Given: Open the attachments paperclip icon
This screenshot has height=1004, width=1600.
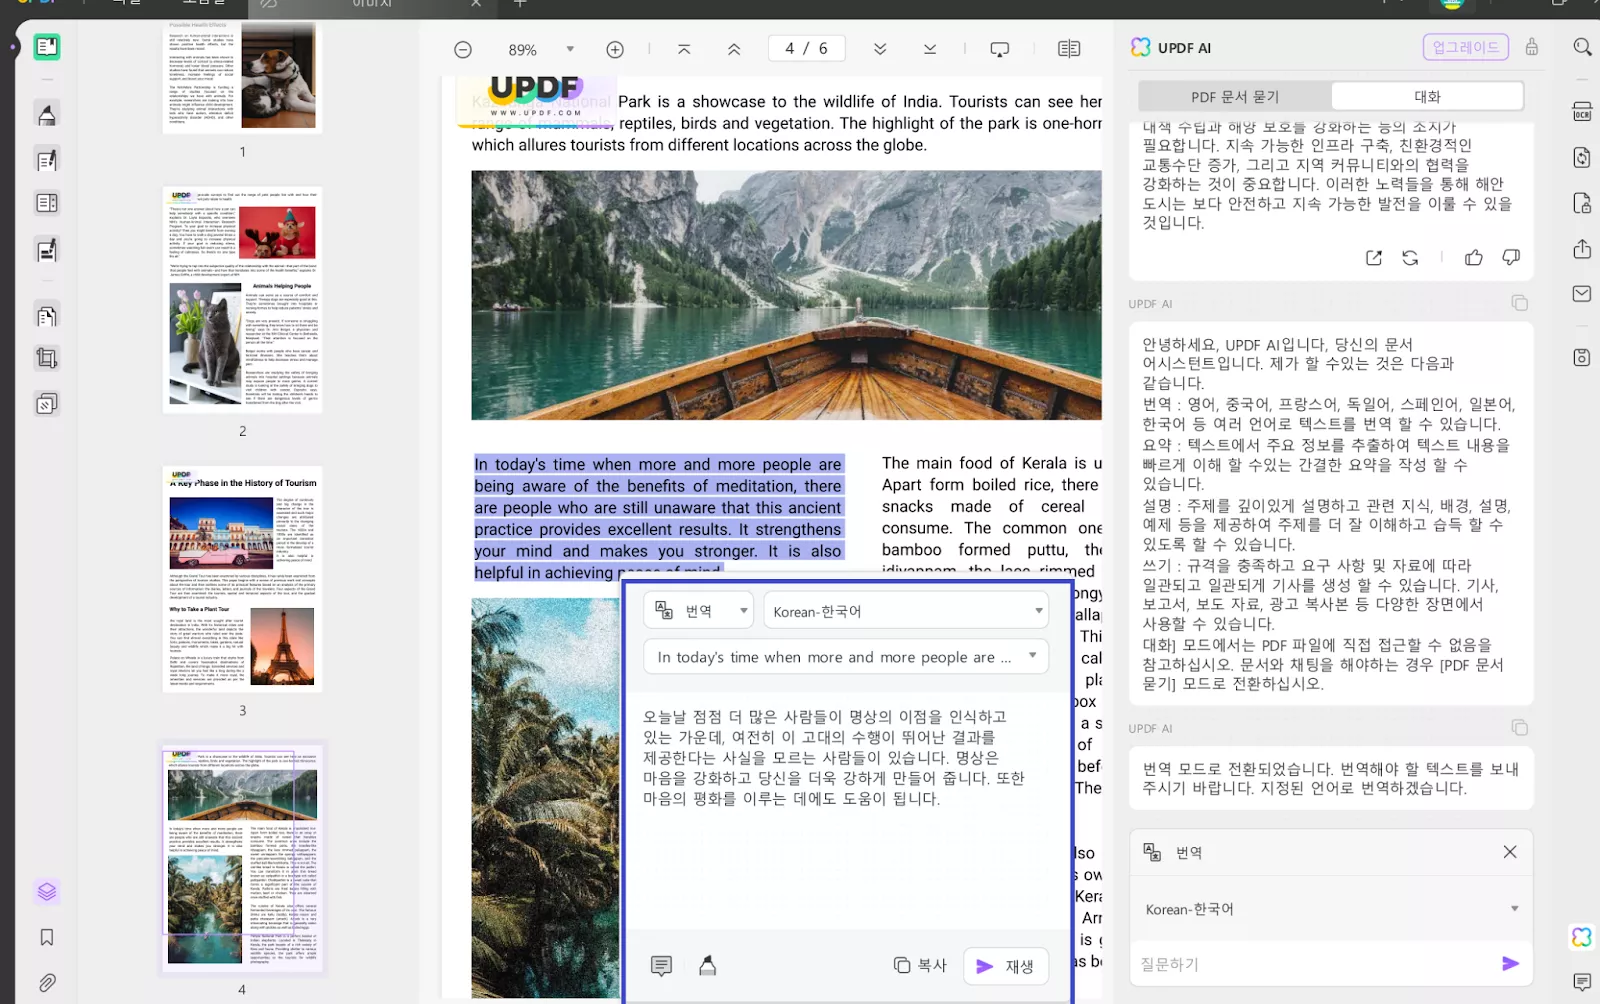Looking at the screenshot, I should [x=47, y=982].
